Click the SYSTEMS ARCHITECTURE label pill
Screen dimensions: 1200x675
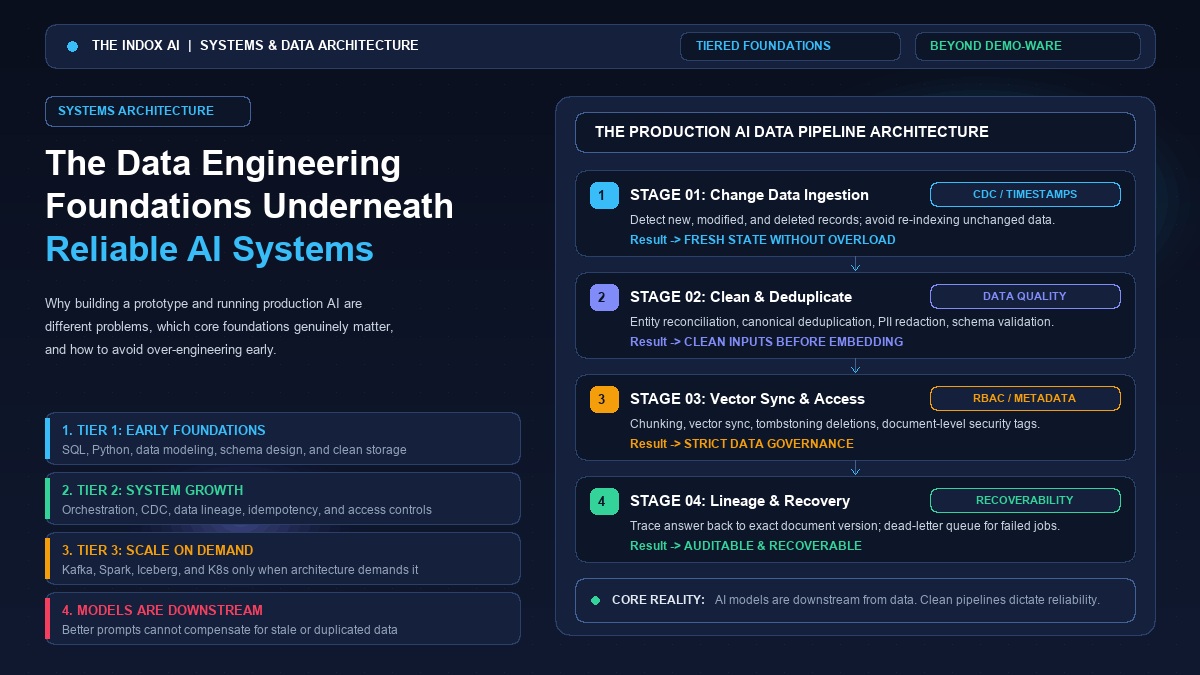[148, 111]
